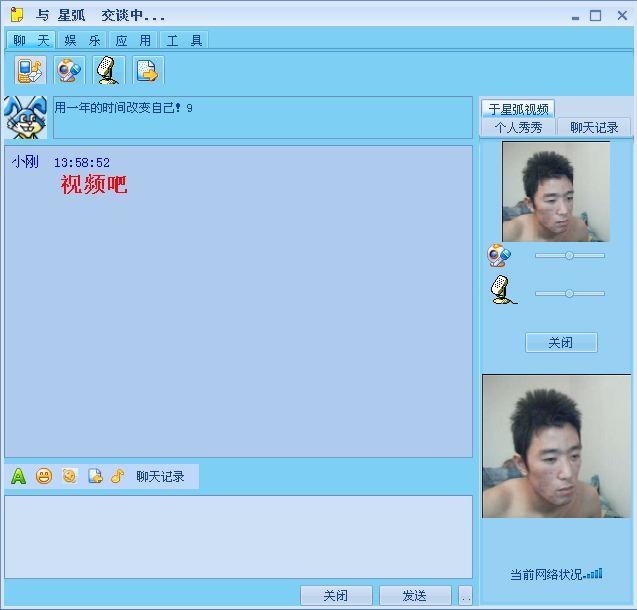Click the nudge/shake window icon
The height and width of the screenshot is (610, 637).
click(69, 476)
